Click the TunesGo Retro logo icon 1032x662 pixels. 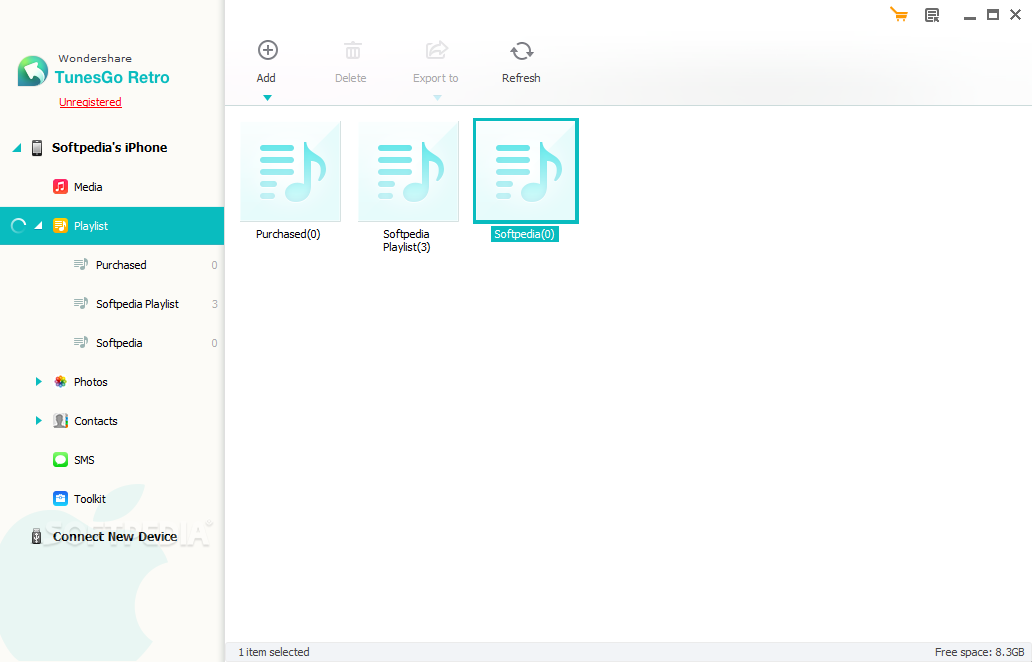[33, 71]
